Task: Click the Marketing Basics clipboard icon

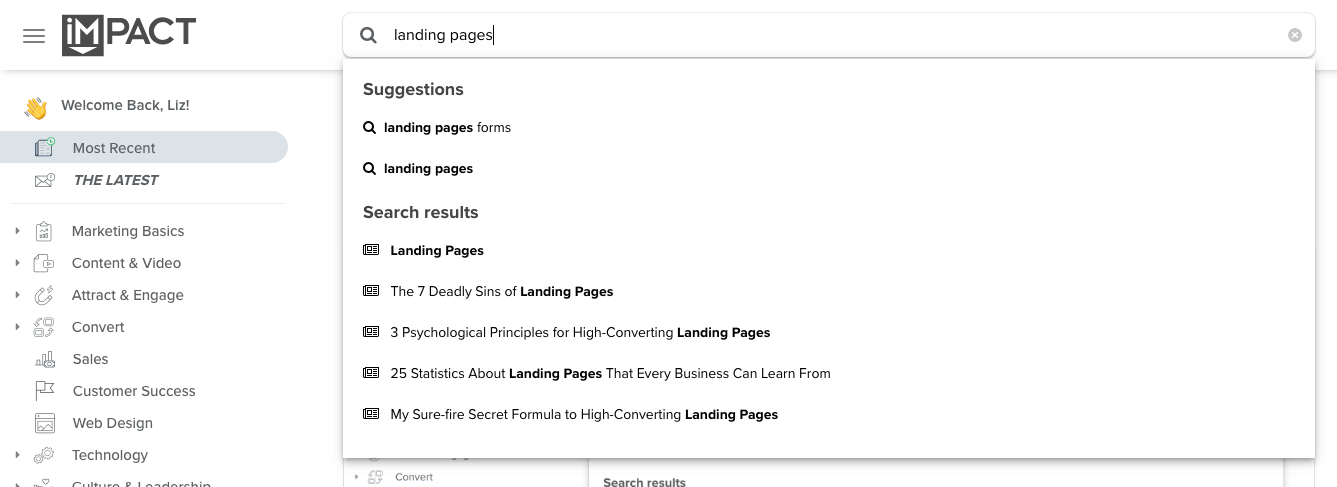Action: click(x=43, y=231)
